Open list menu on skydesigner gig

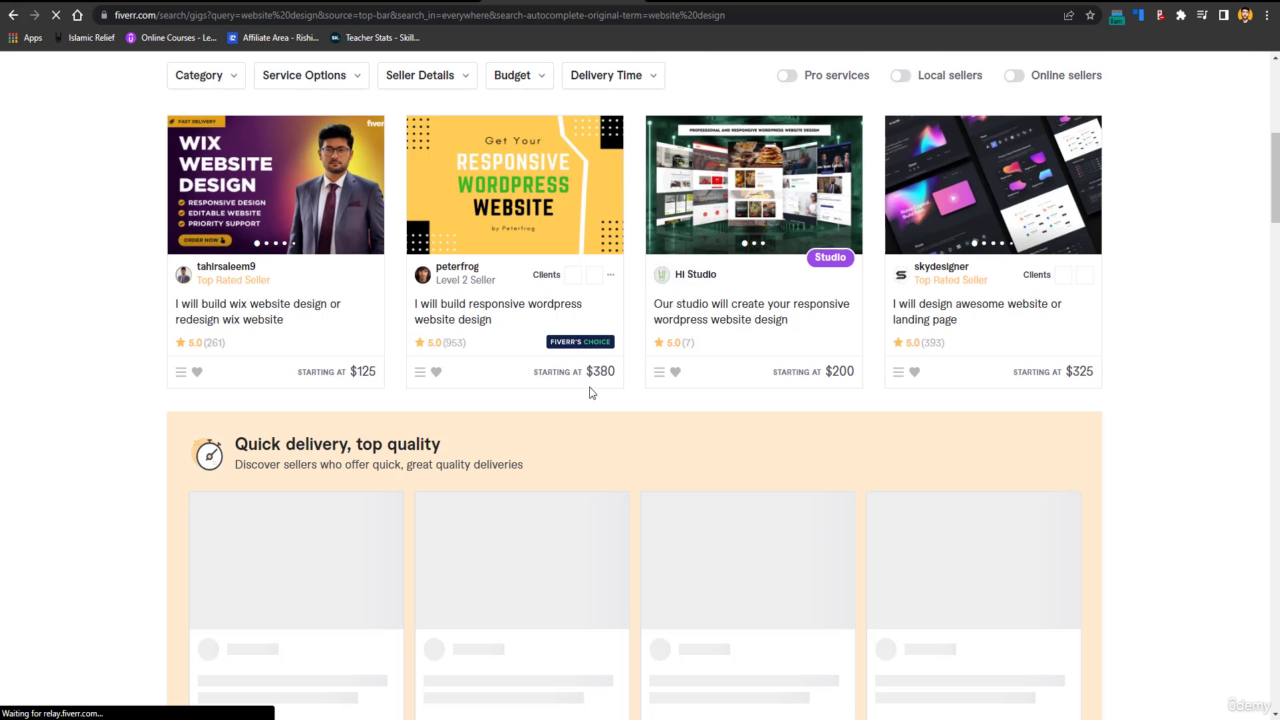click(898, 372)
